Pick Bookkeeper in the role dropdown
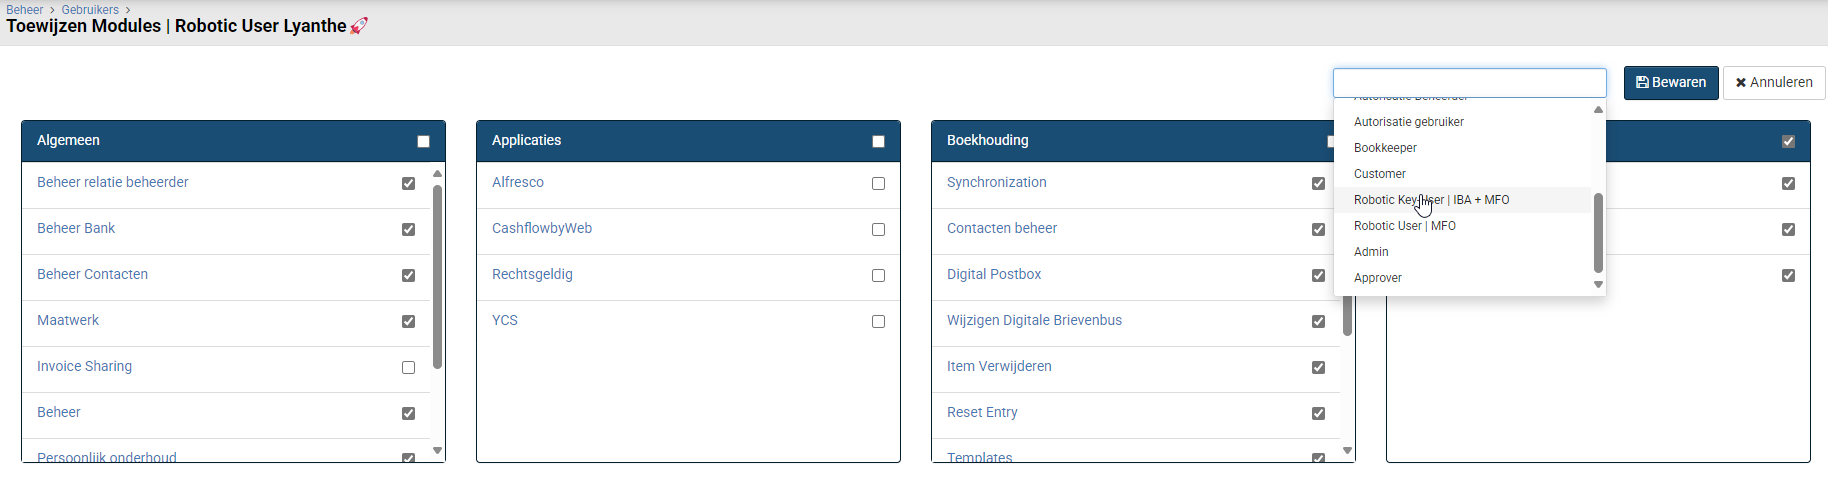1828x481 pixels. (1385, 148)
